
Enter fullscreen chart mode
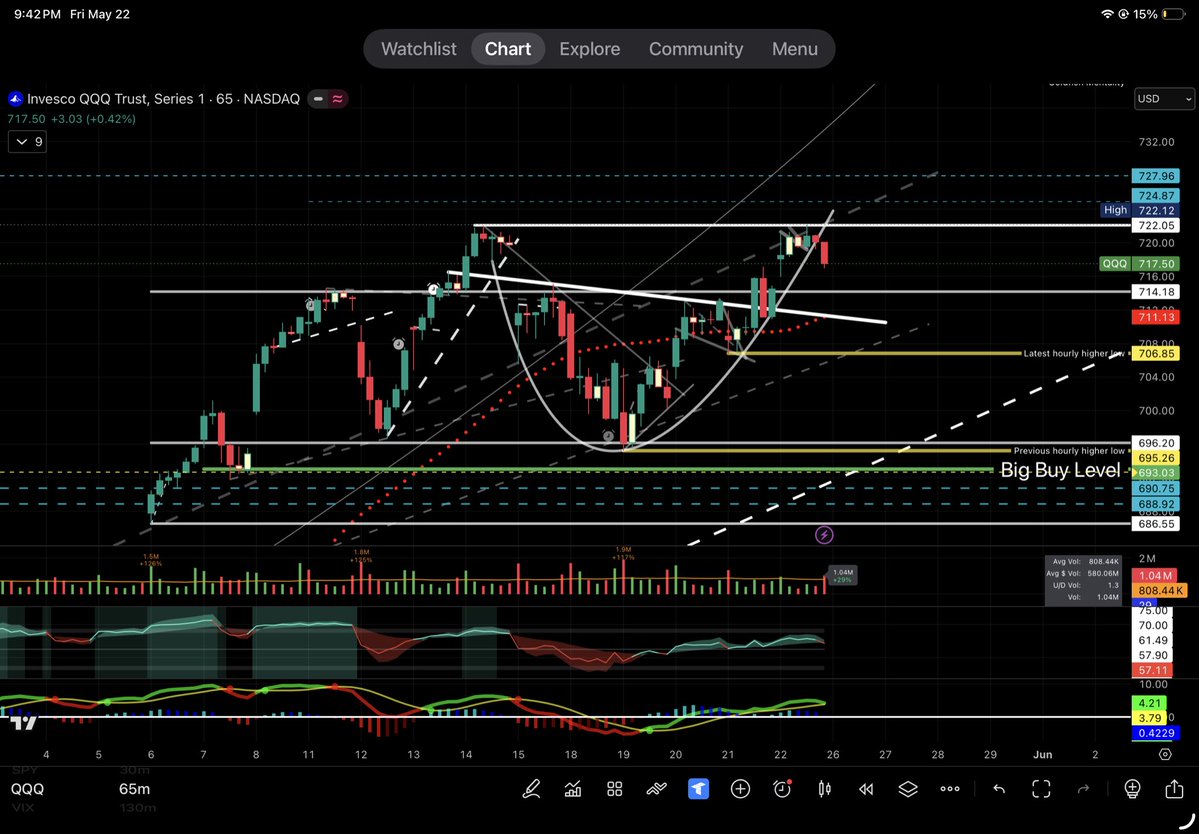1041,789
